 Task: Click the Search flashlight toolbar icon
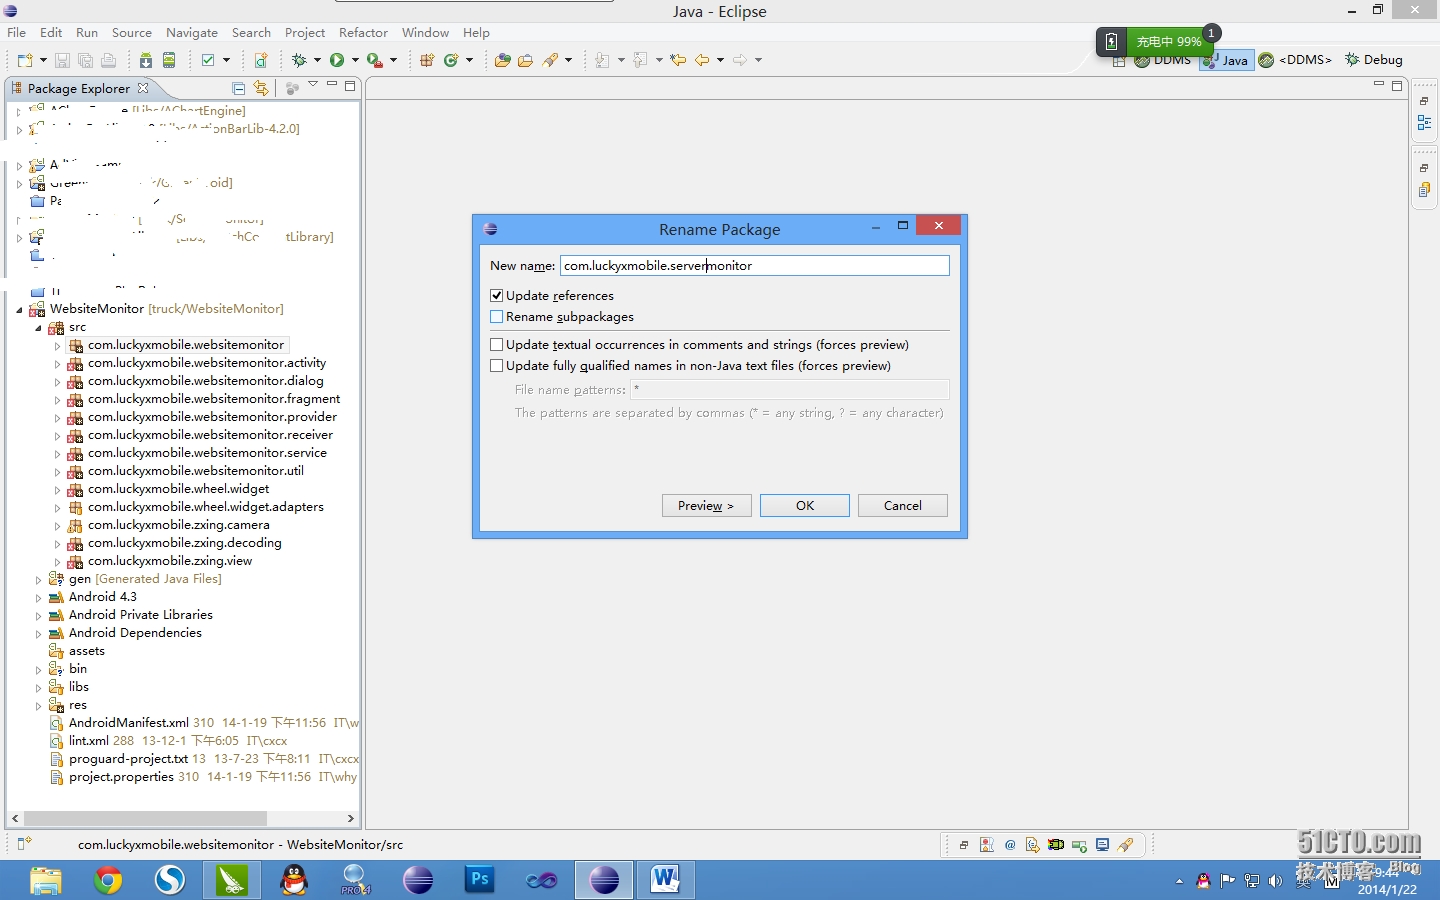pyautogui.click(x=550, y=60)
